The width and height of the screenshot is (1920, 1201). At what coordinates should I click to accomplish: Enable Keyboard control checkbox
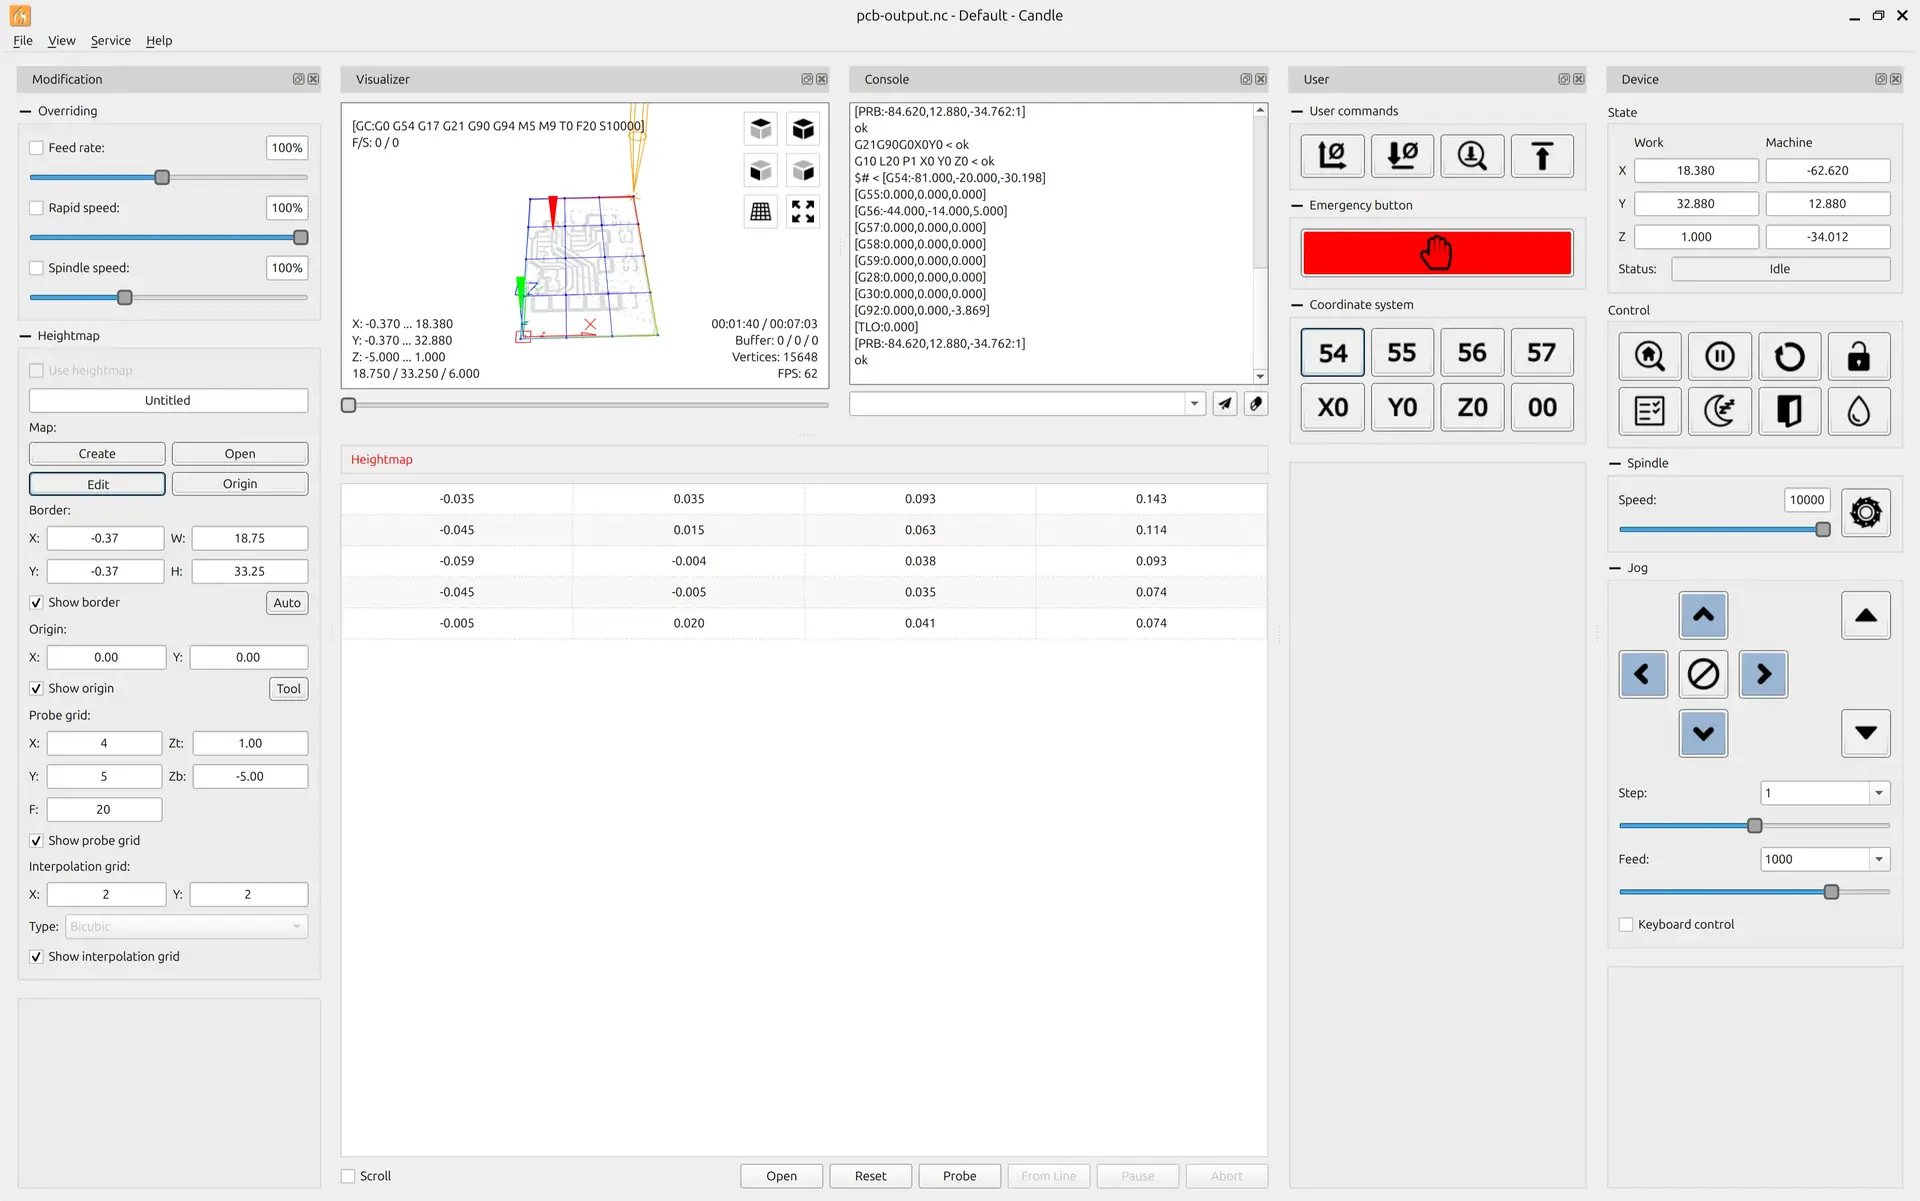(1626, 925)
